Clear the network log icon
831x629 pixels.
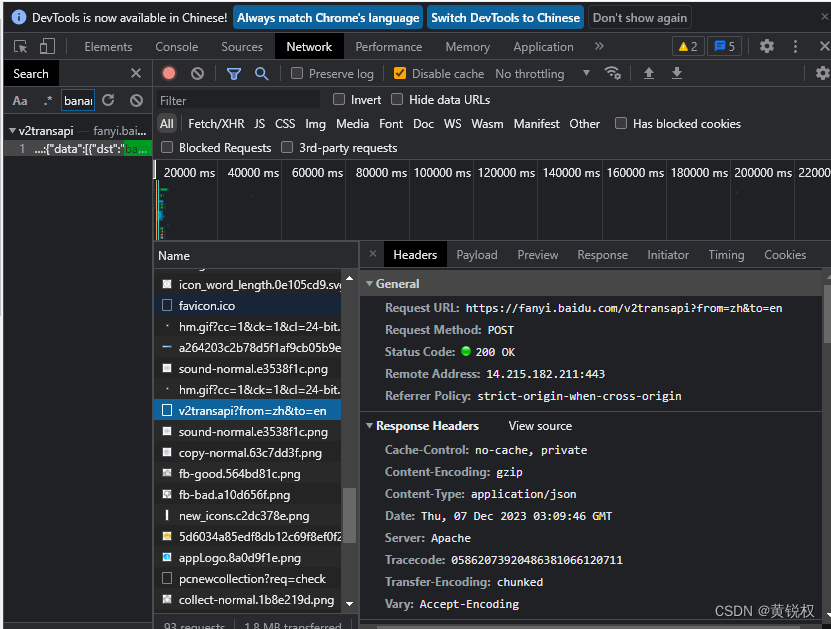[197, 73]
